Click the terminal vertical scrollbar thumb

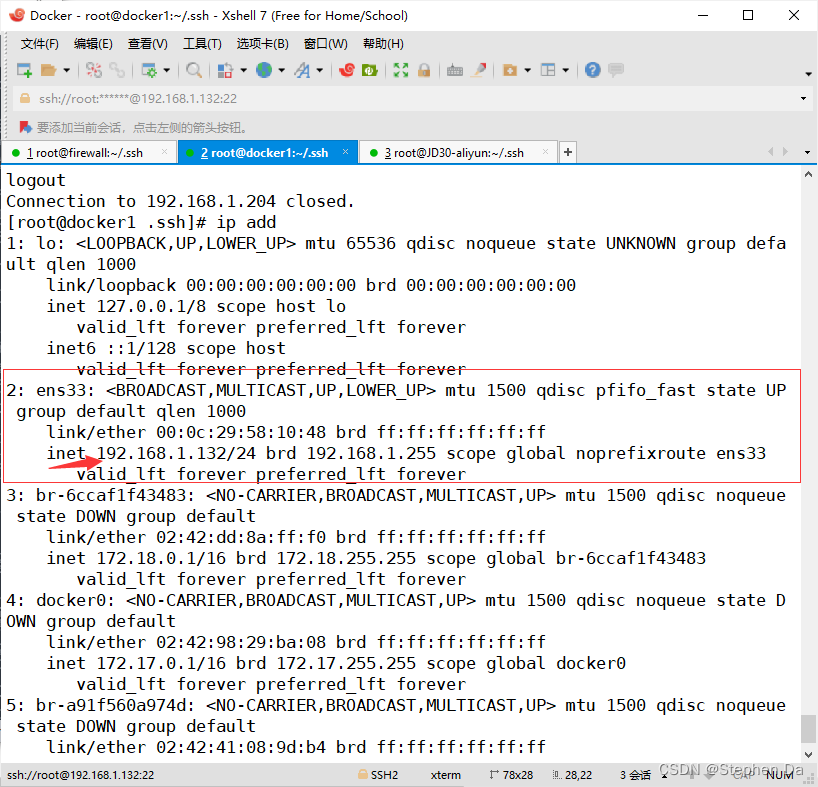pyautogui.click(x=808, y=728)
